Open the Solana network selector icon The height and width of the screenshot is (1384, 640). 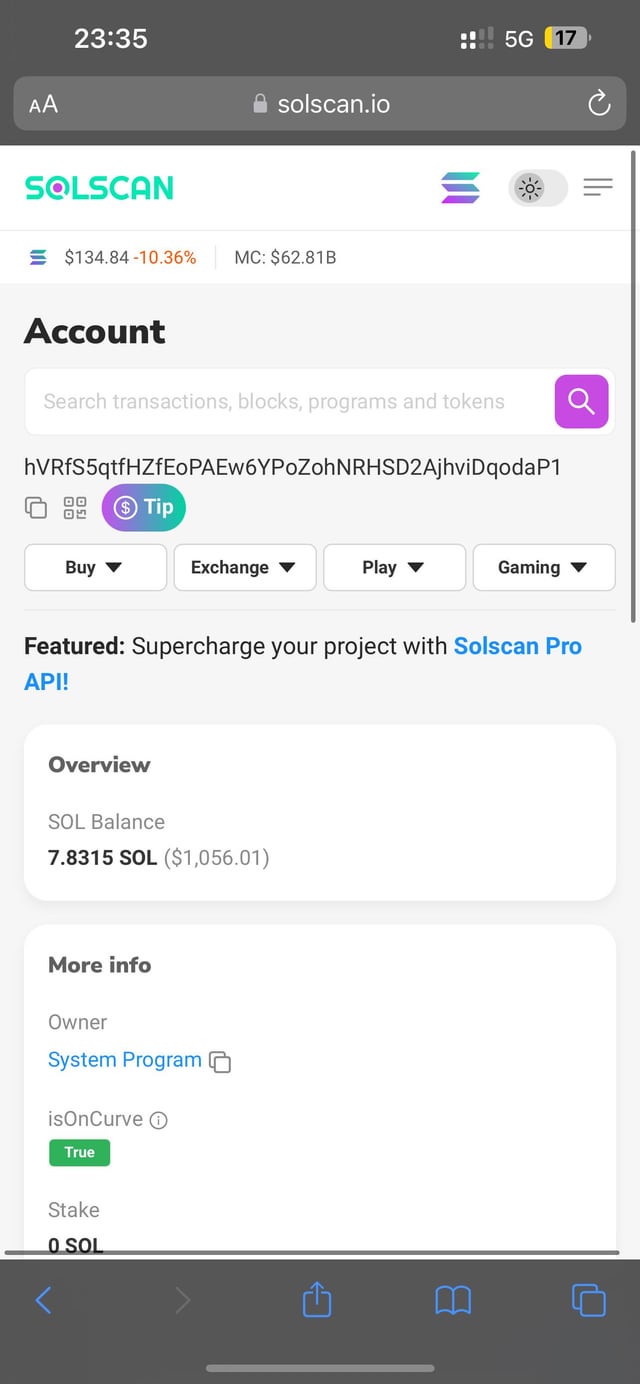click(460, 187)
